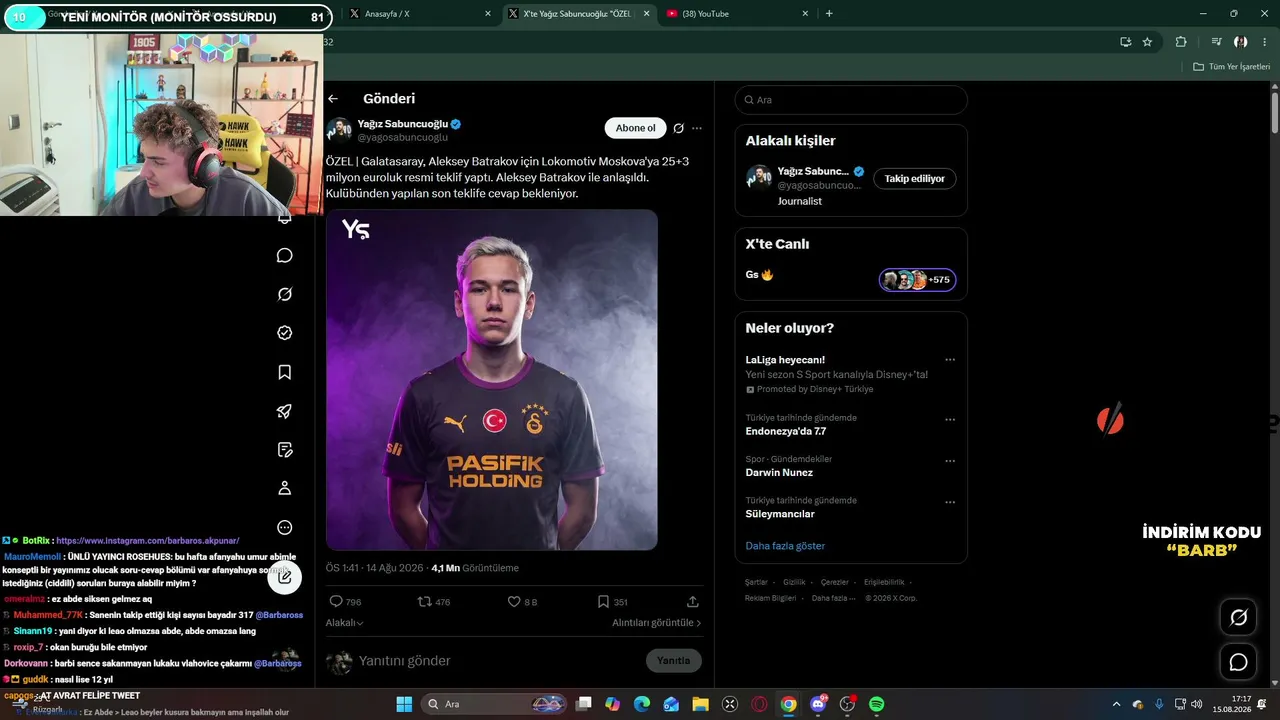
Task: Open Grok icon in X left sidebar
Action: point(285,294)
